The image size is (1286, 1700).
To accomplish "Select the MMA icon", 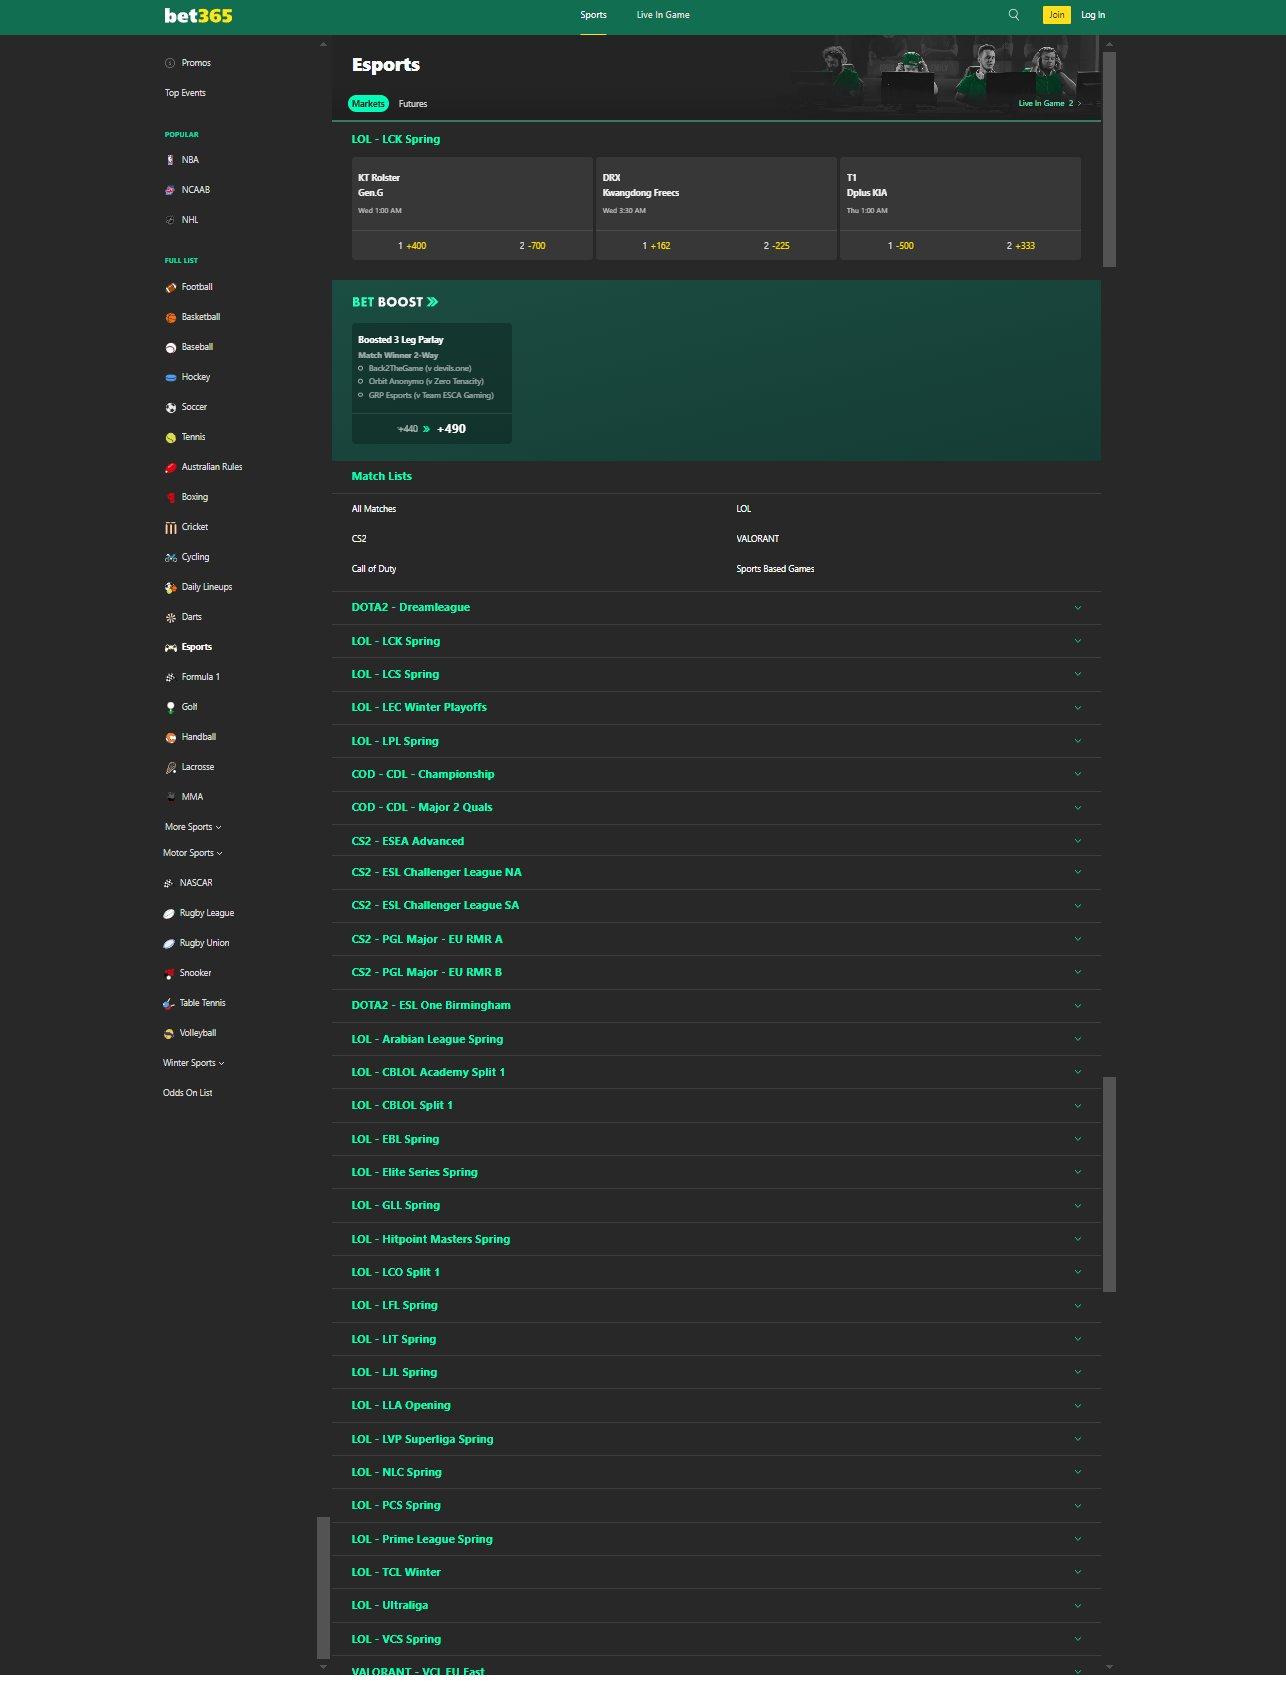I will point(170,797).
